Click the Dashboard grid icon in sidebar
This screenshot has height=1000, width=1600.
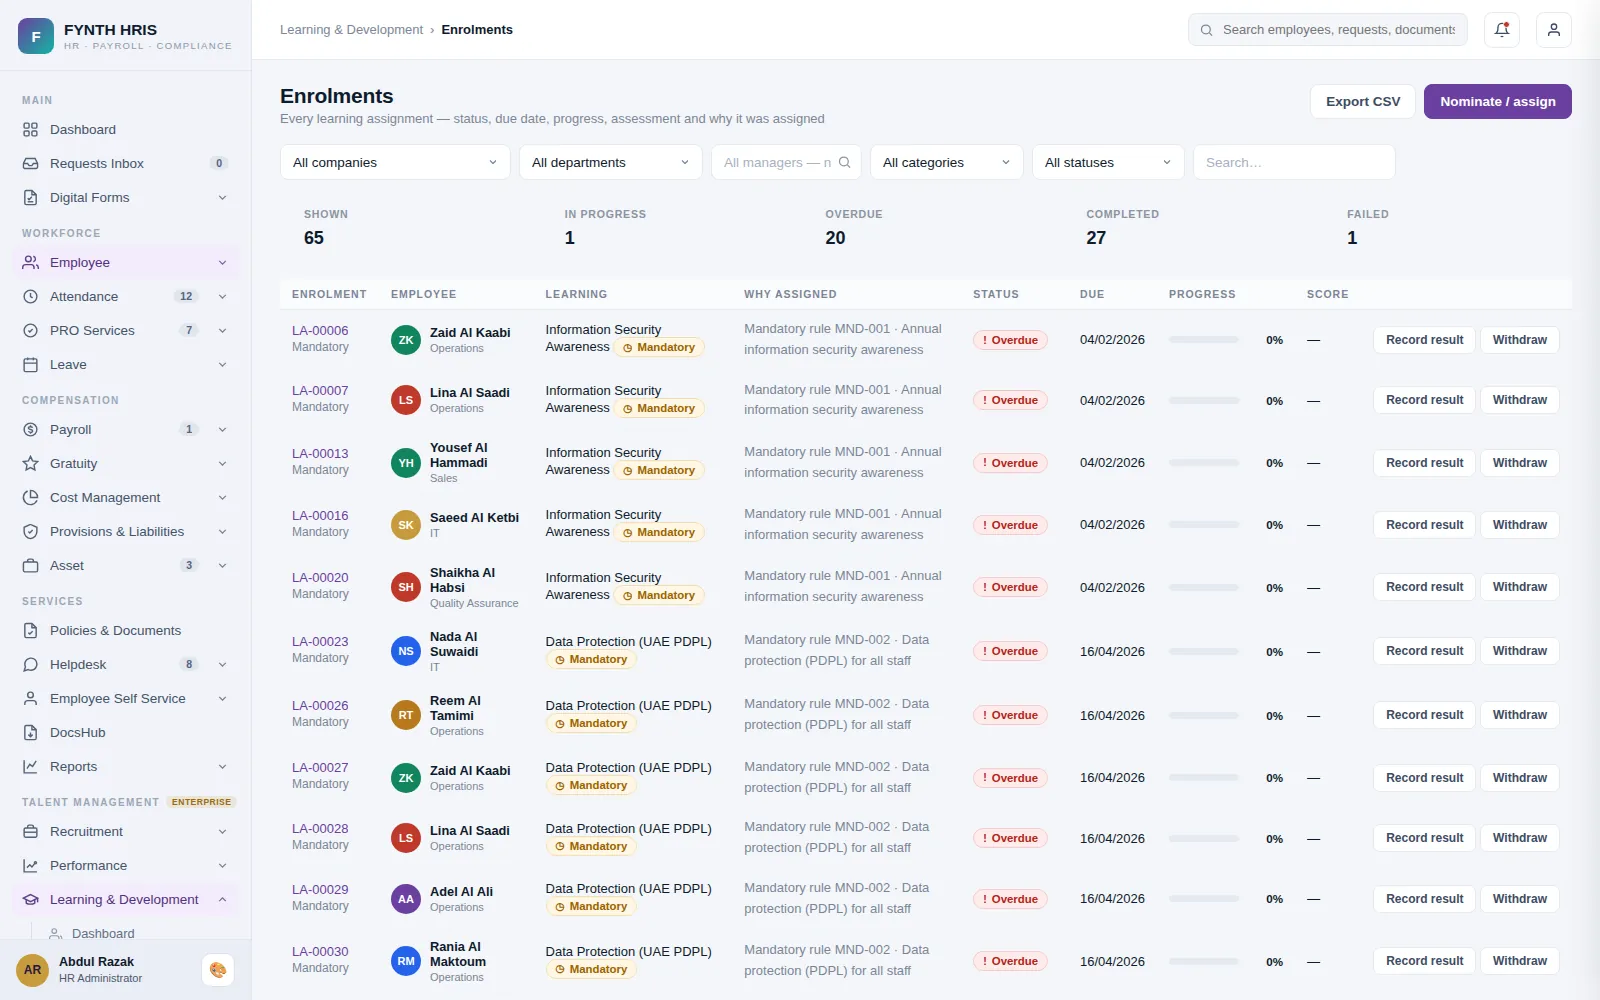30,130
